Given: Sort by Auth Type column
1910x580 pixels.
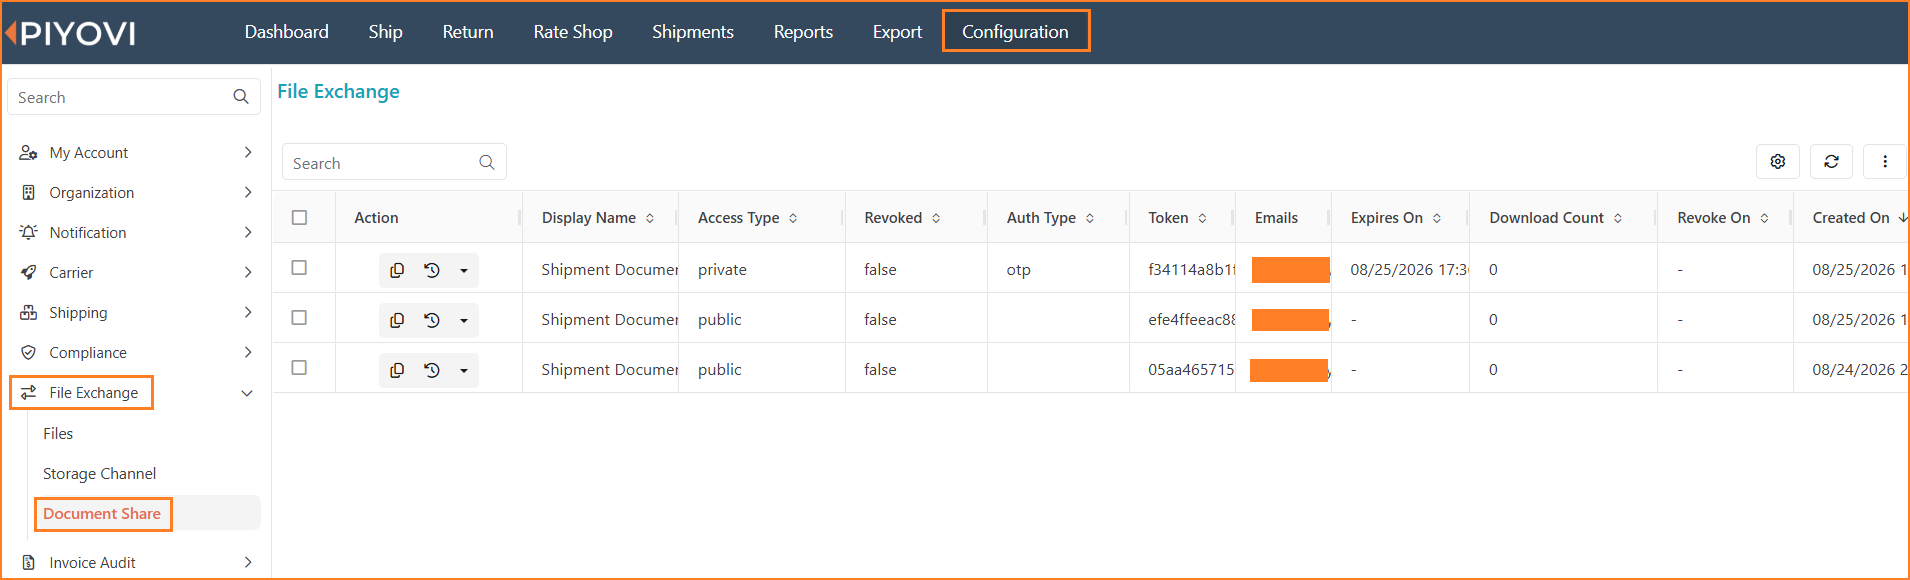Looking at the screenshot, I should [1090, 218].
